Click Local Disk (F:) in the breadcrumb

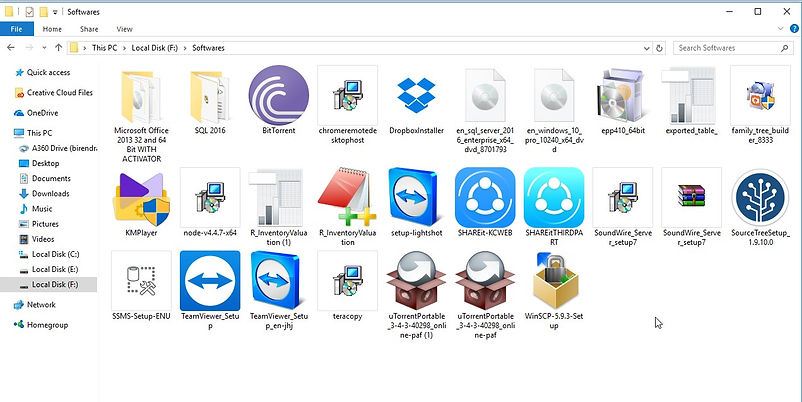[154, 48]
